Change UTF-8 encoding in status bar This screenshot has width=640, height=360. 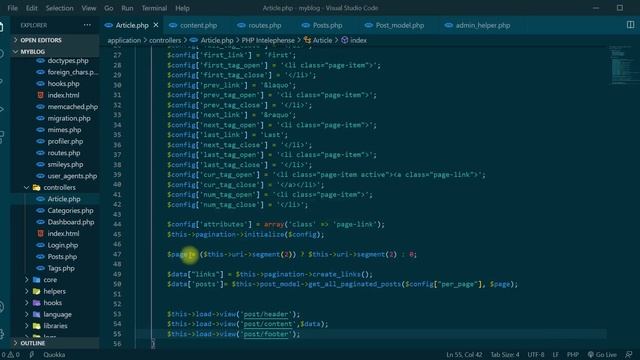point(536,354)
